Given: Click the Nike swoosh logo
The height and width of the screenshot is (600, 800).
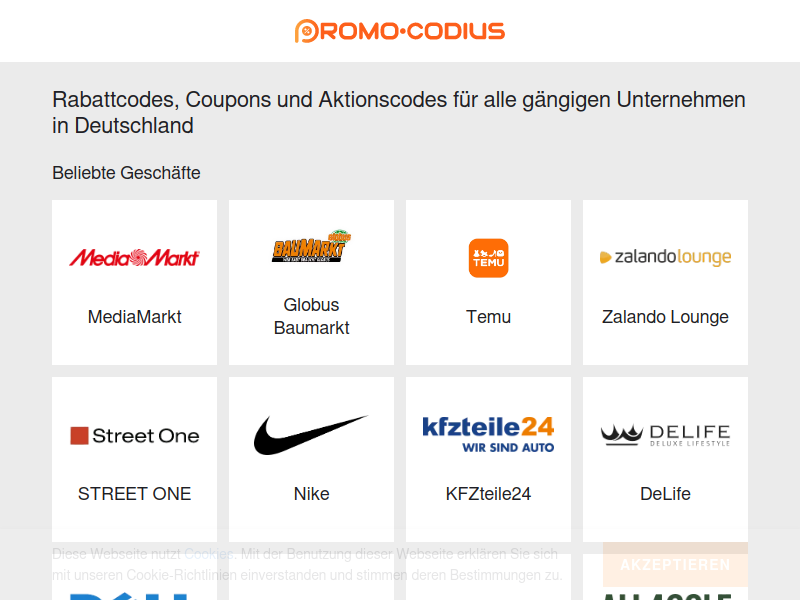Looking at the screenshot, I should (x=311, y=435).
